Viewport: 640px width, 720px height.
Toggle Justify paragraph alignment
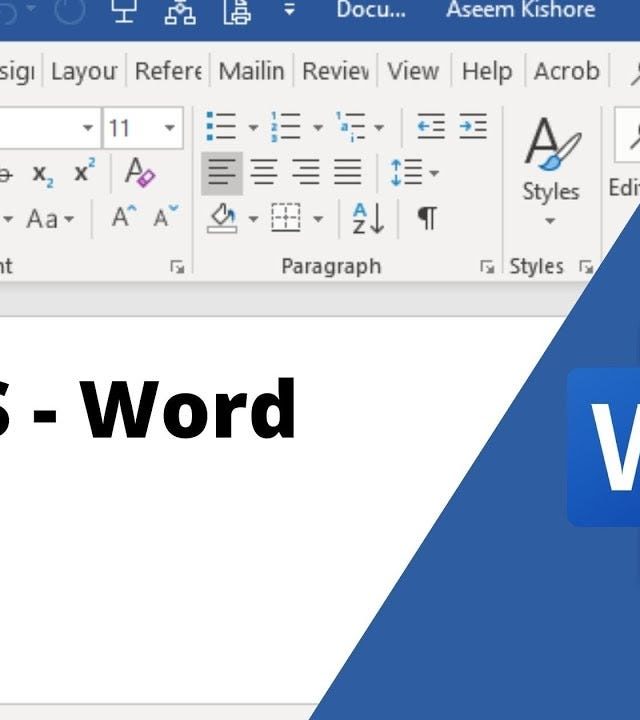tap(348, 173)
